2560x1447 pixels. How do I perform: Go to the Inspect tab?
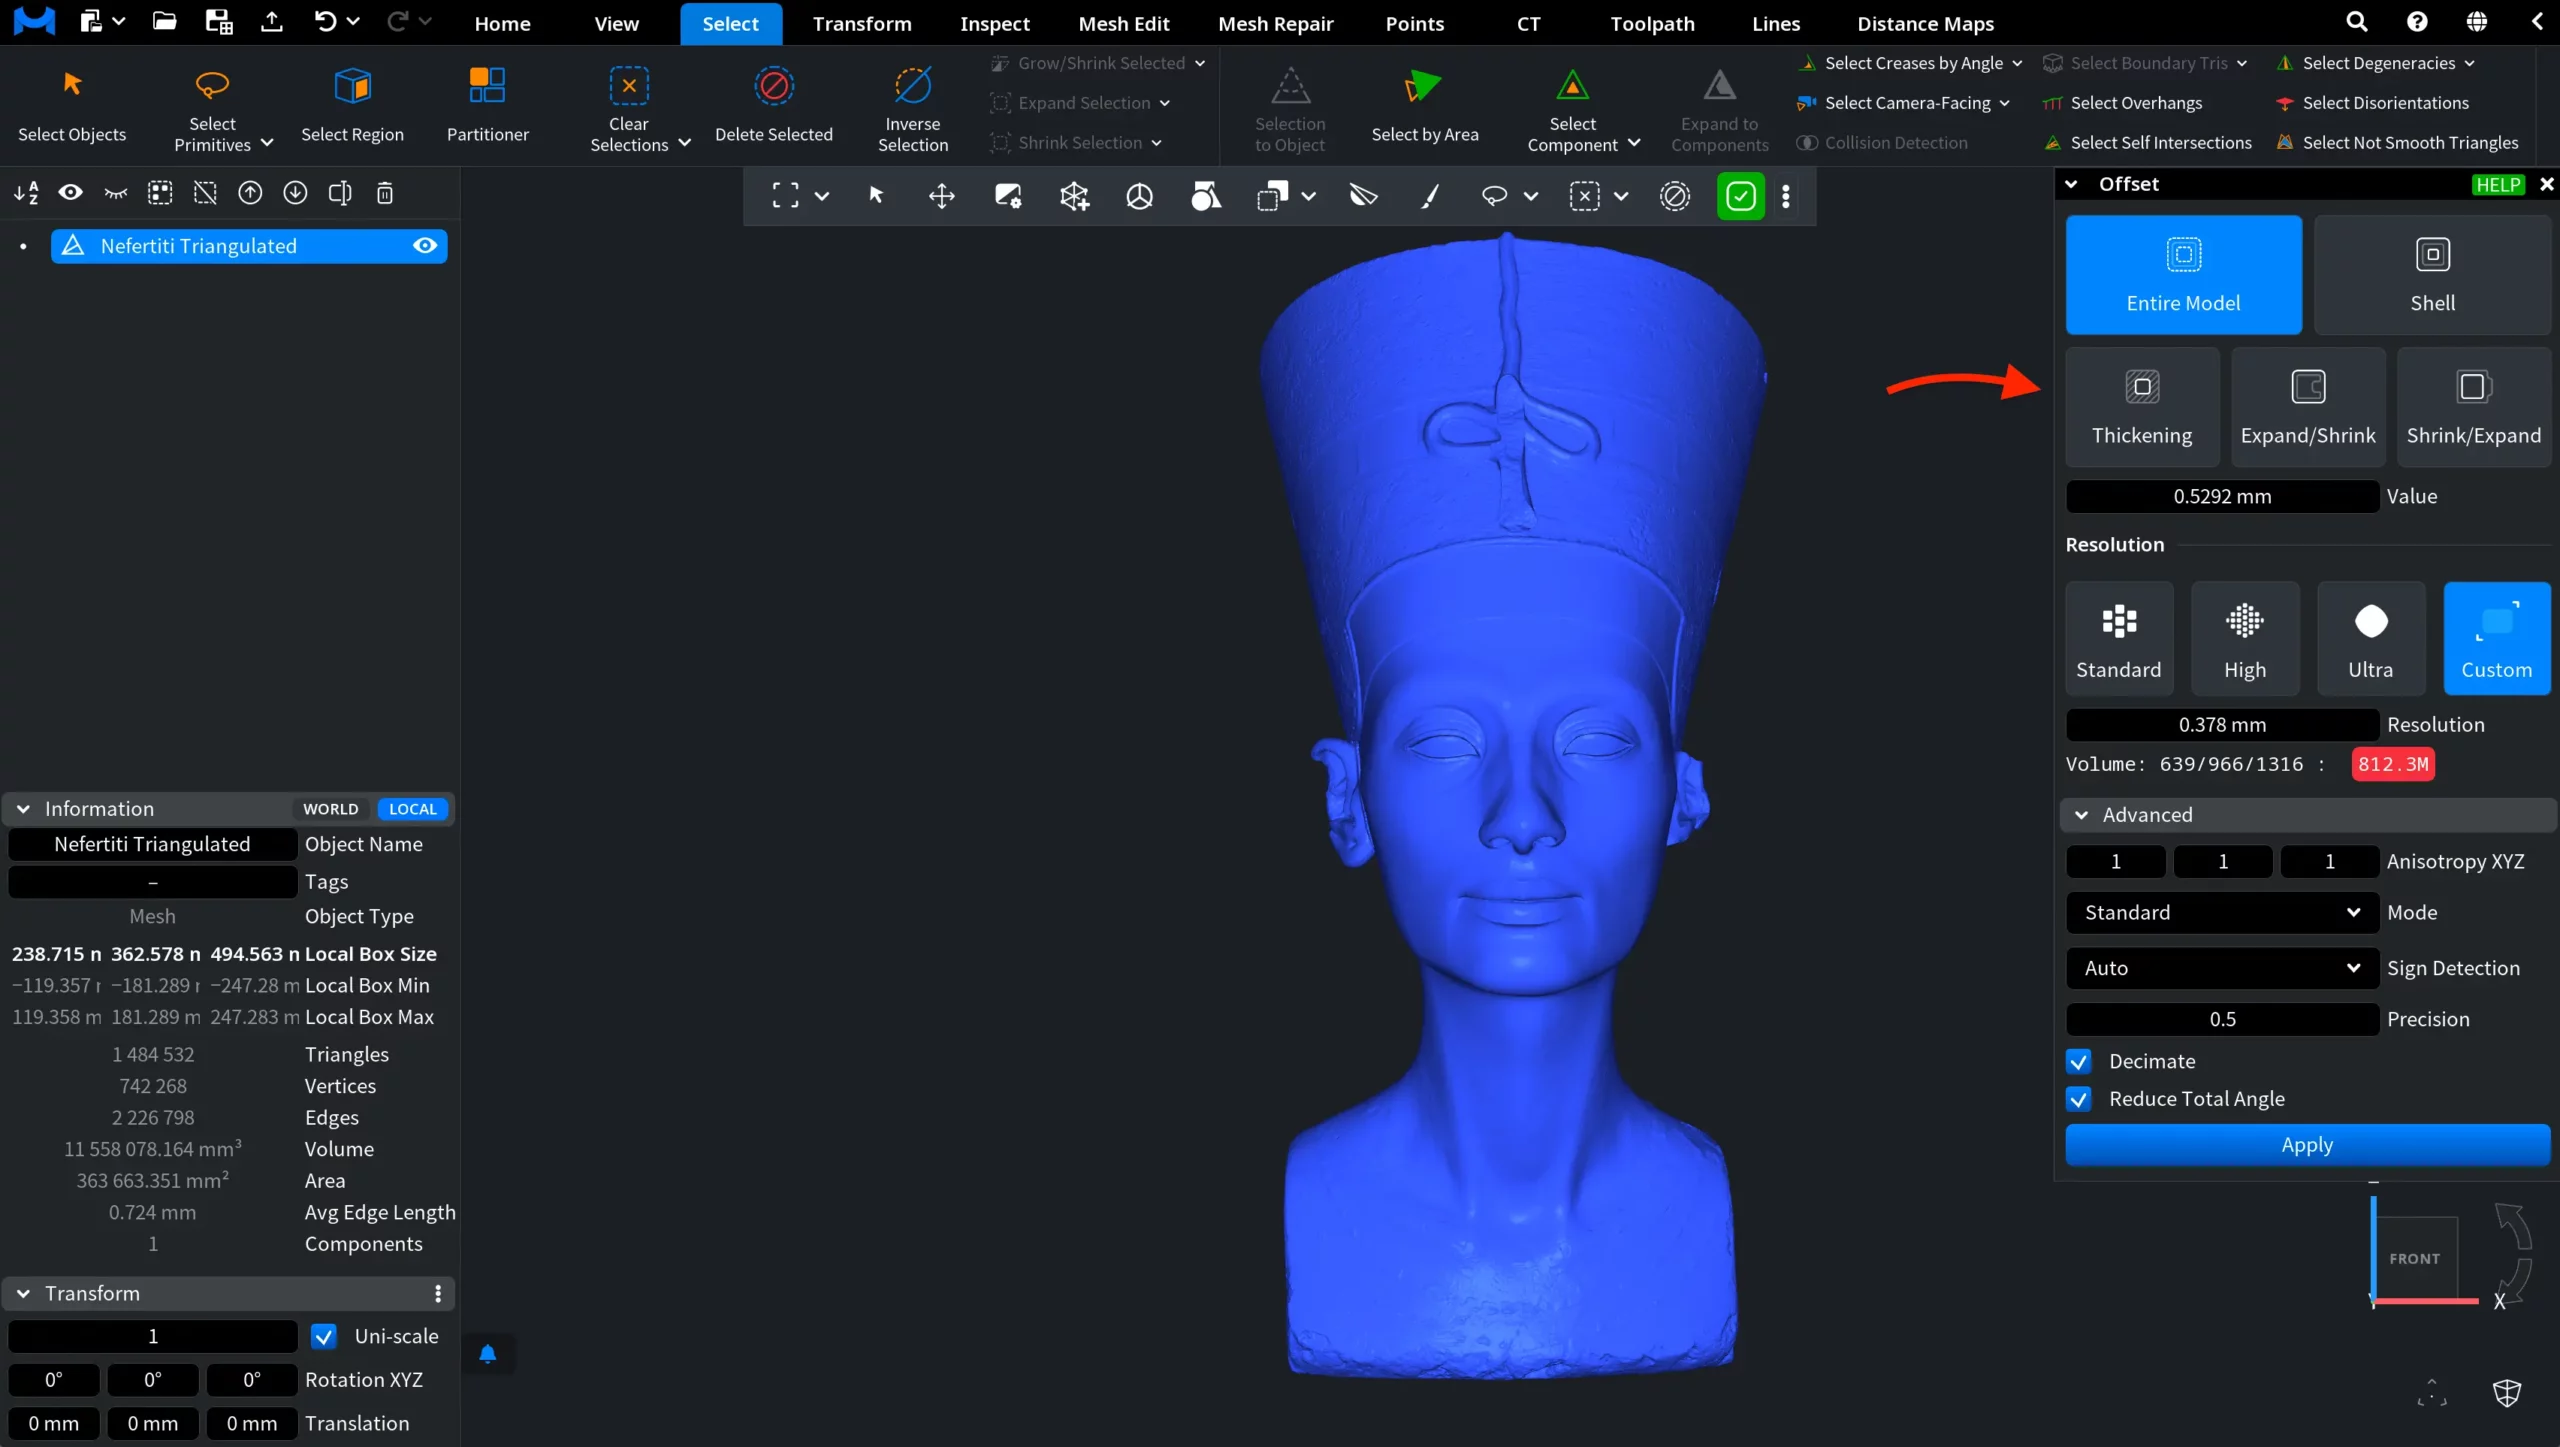[x=995, y=23]
